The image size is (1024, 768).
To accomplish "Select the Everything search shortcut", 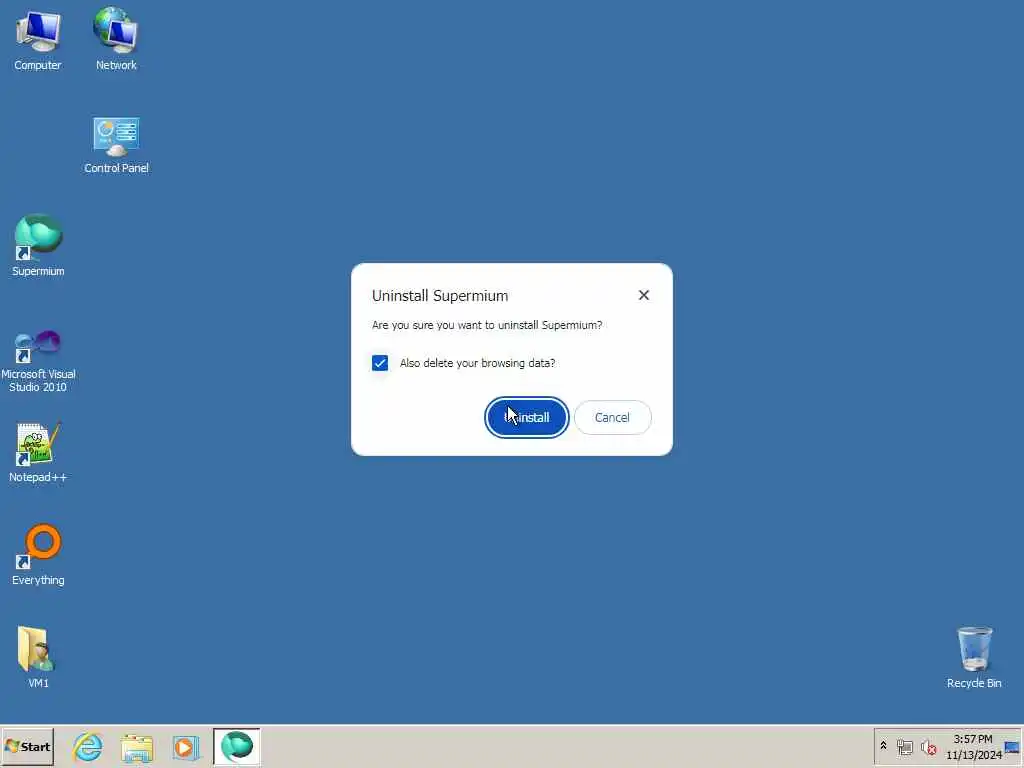I will 38,554.
